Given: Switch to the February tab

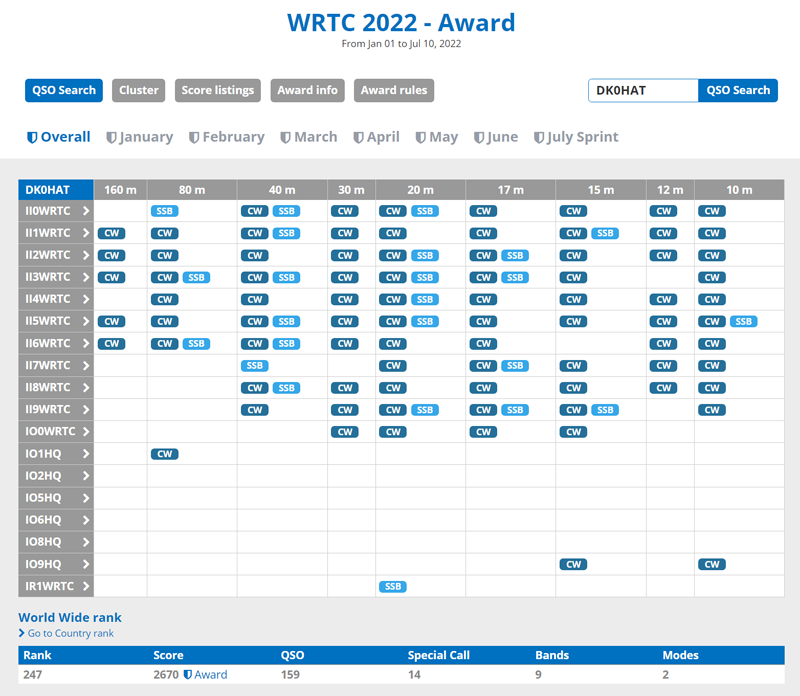Looking at the screenshot, I should pyautogui.click(x=227, y=137).
